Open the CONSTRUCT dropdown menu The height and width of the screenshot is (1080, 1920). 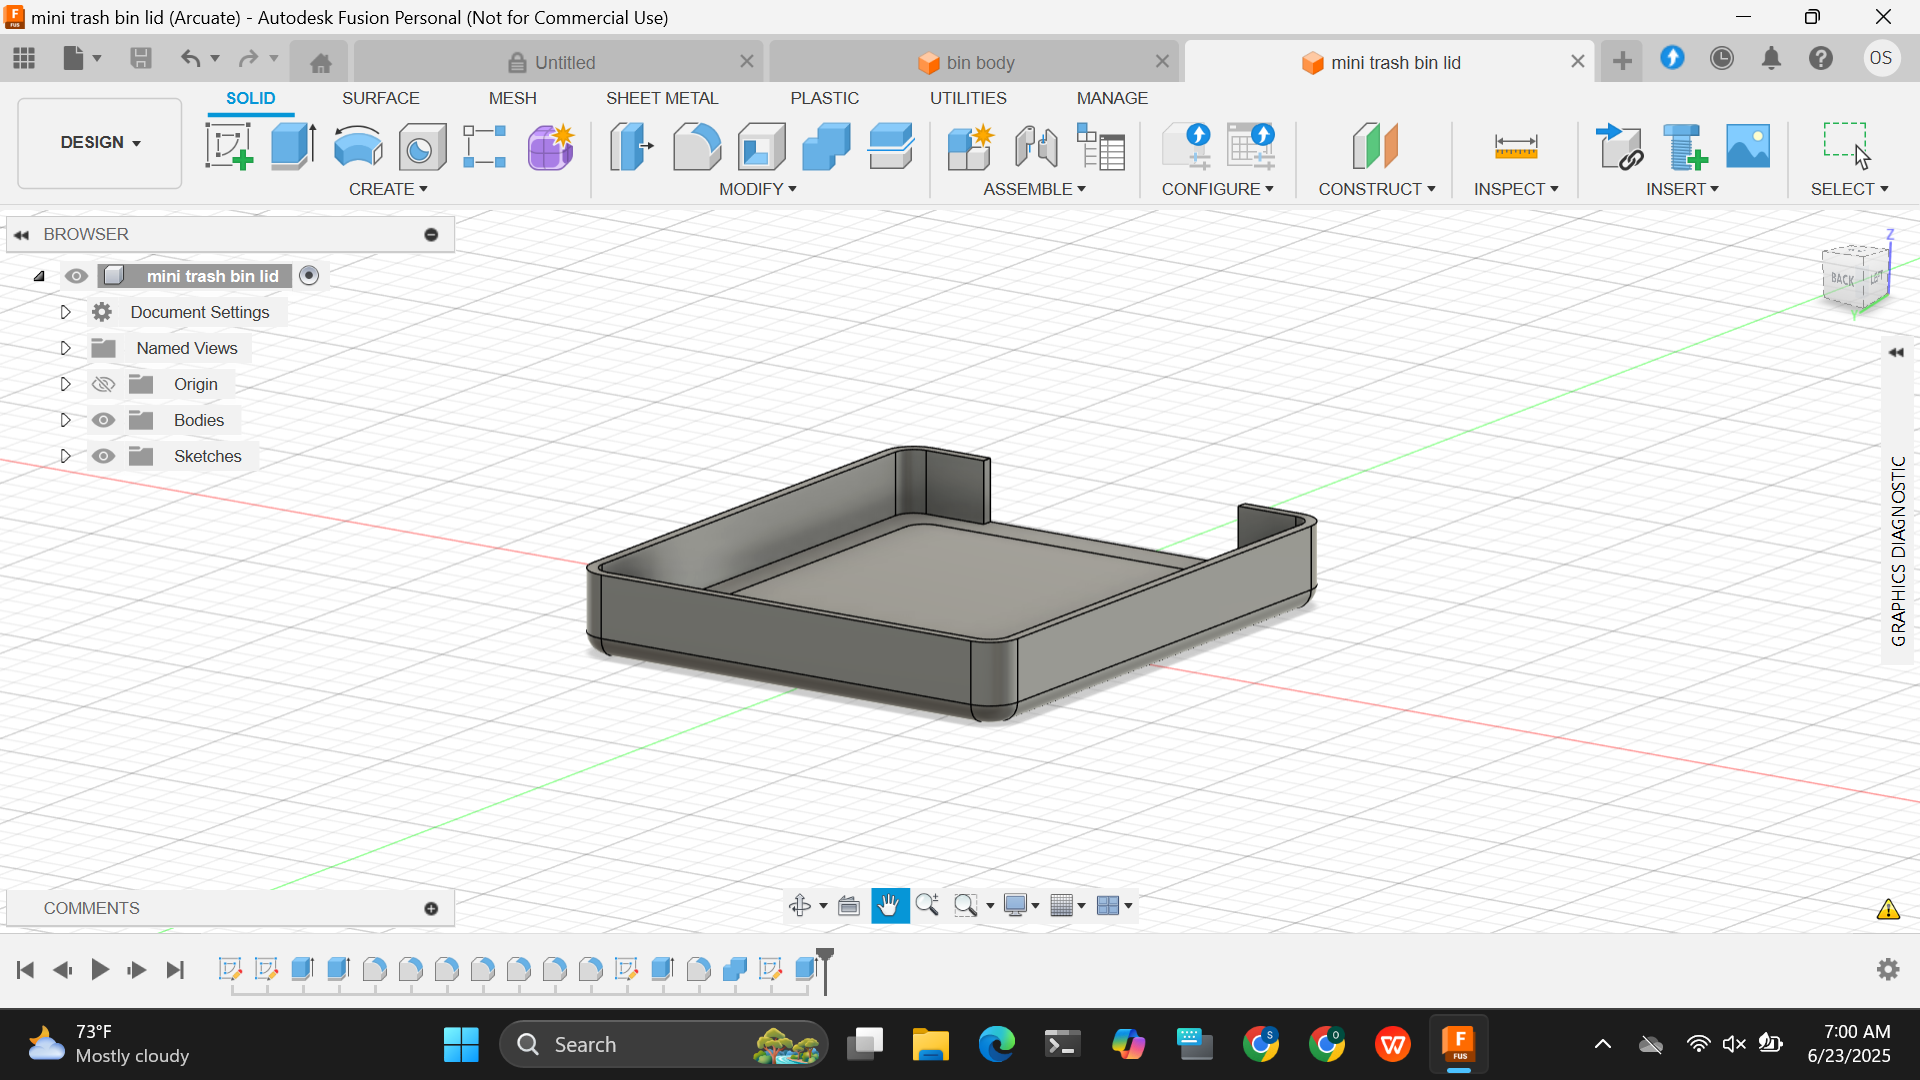1376,189
